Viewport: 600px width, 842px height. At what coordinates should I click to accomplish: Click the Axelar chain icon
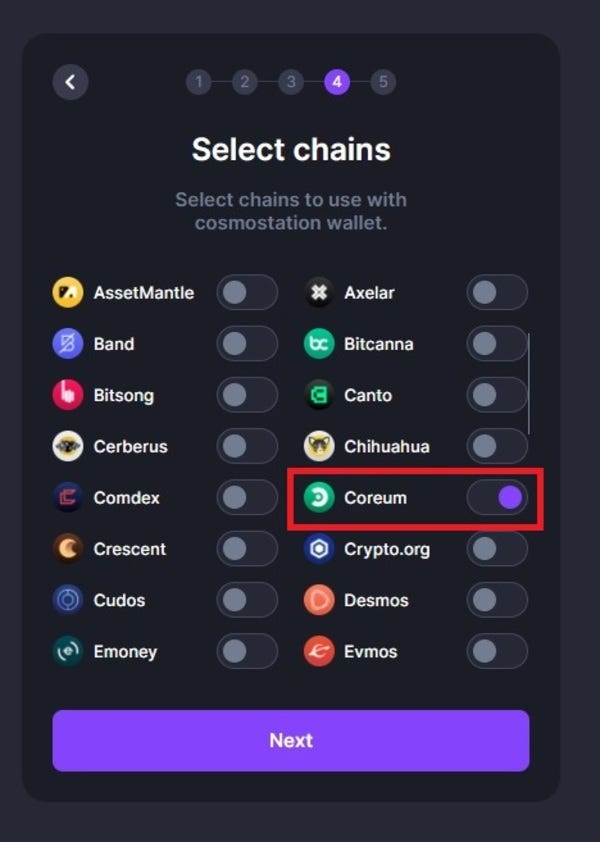[x=319, y=293]
